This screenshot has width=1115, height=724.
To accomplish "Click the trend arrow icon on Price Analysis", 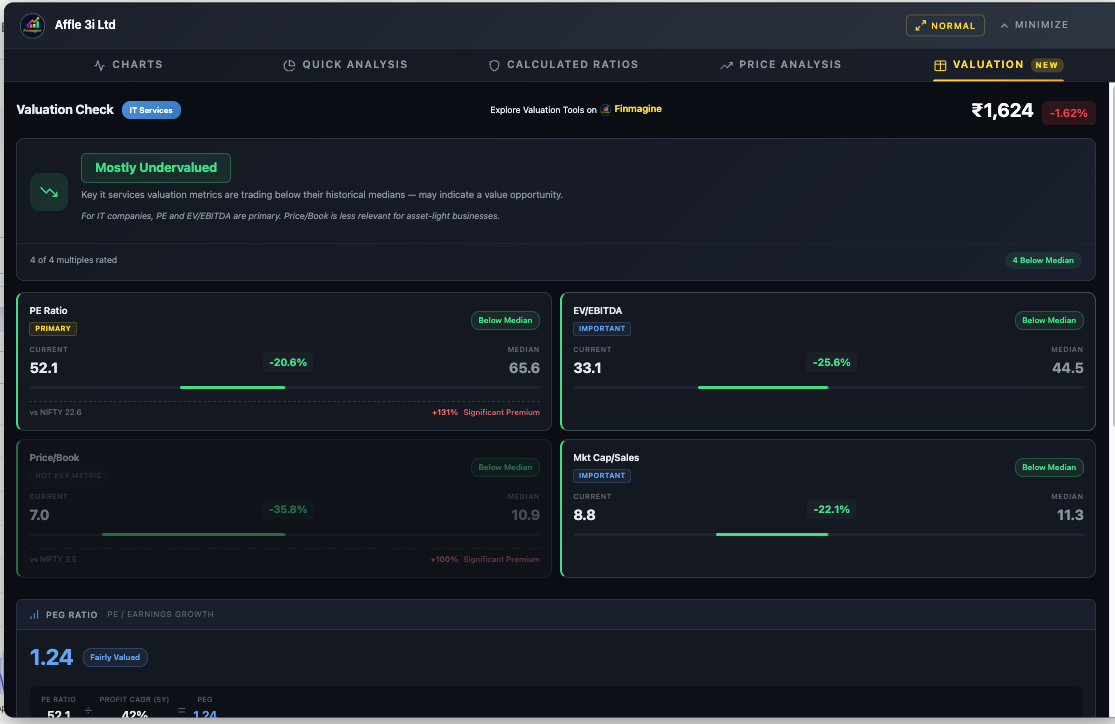I will (726, 65).
